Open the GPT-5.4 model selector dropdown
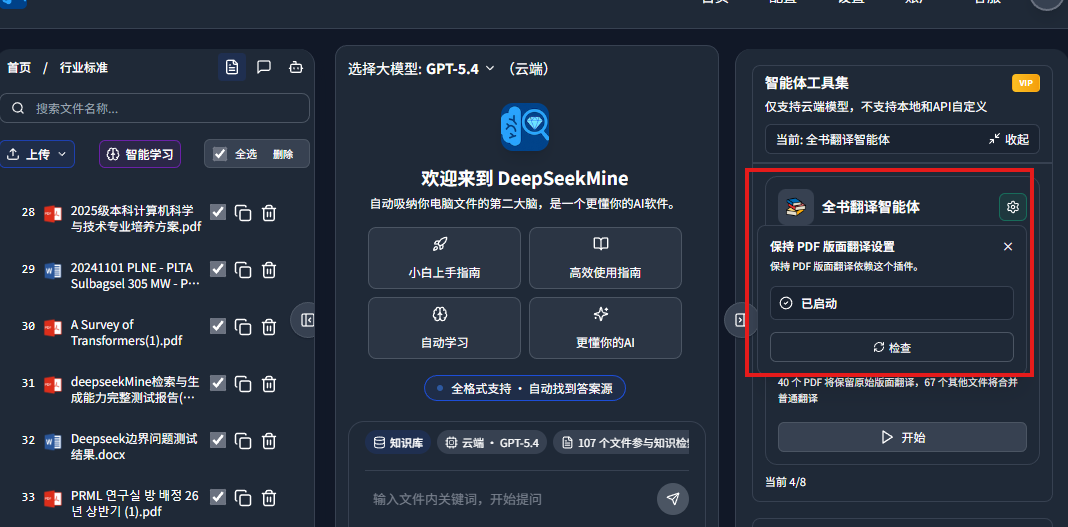This screenshot has width=1068, height=527. (460, 69)
